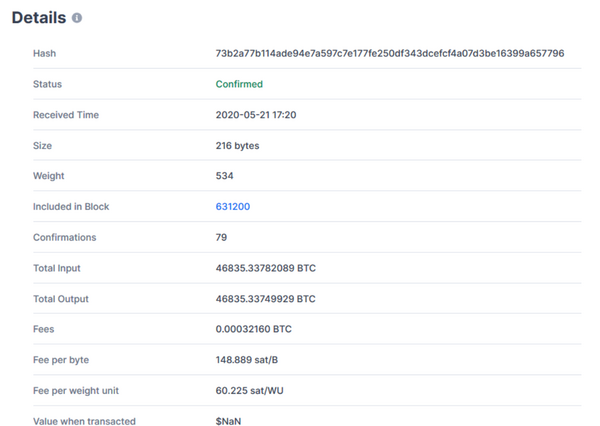This screenshot has height=426, width=600.
Task: Click the Received Time label
Action: (x=66, y=115)
